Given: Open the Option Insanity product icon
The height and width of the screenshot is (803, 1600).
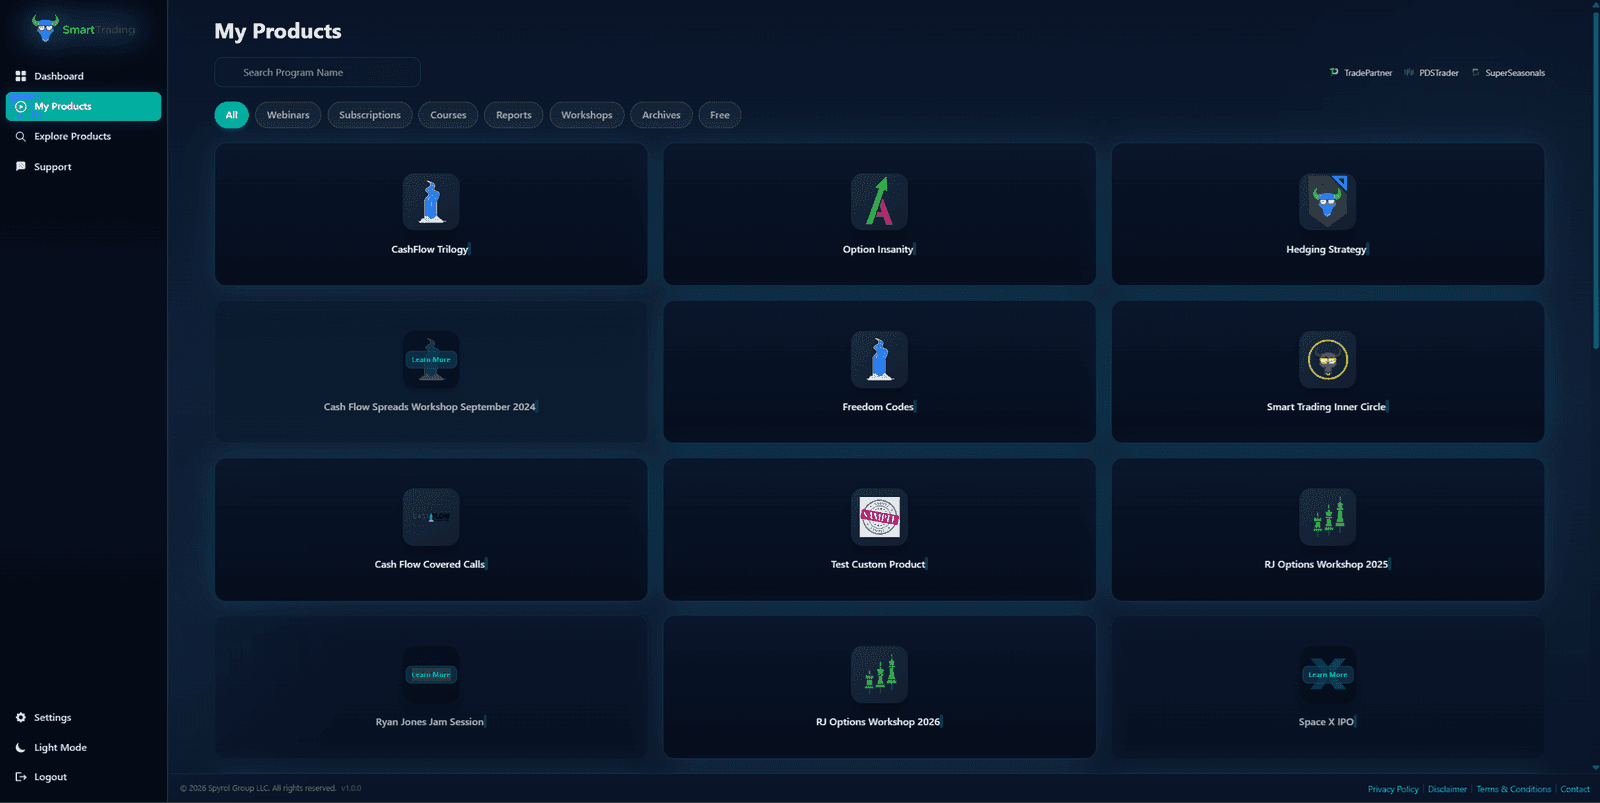Looking at the screenshot, I should click(x=879, y=201).
